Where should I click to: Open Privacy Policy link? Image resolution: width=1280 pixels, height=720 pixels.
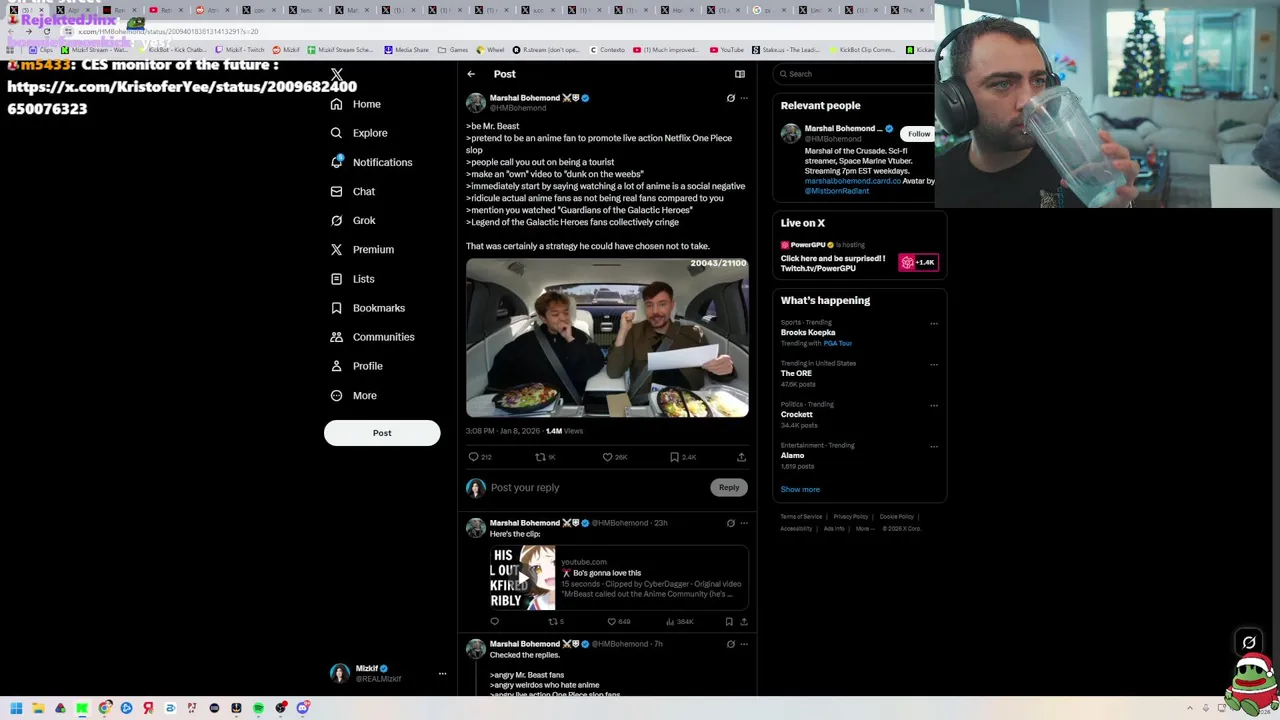[851, 517]
